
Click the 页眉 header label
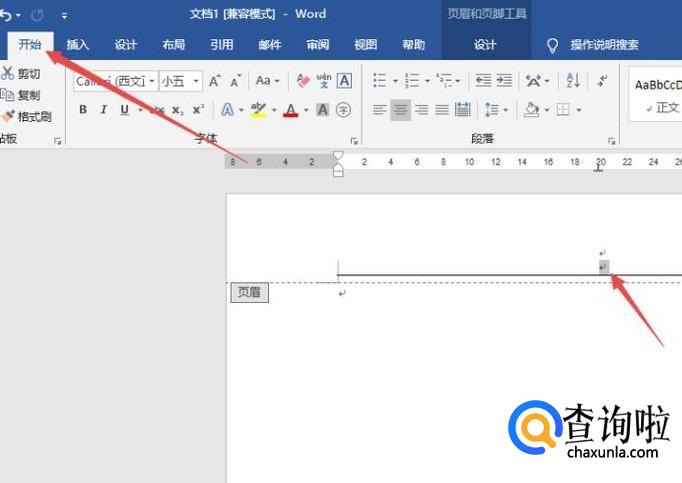(249, 292)
